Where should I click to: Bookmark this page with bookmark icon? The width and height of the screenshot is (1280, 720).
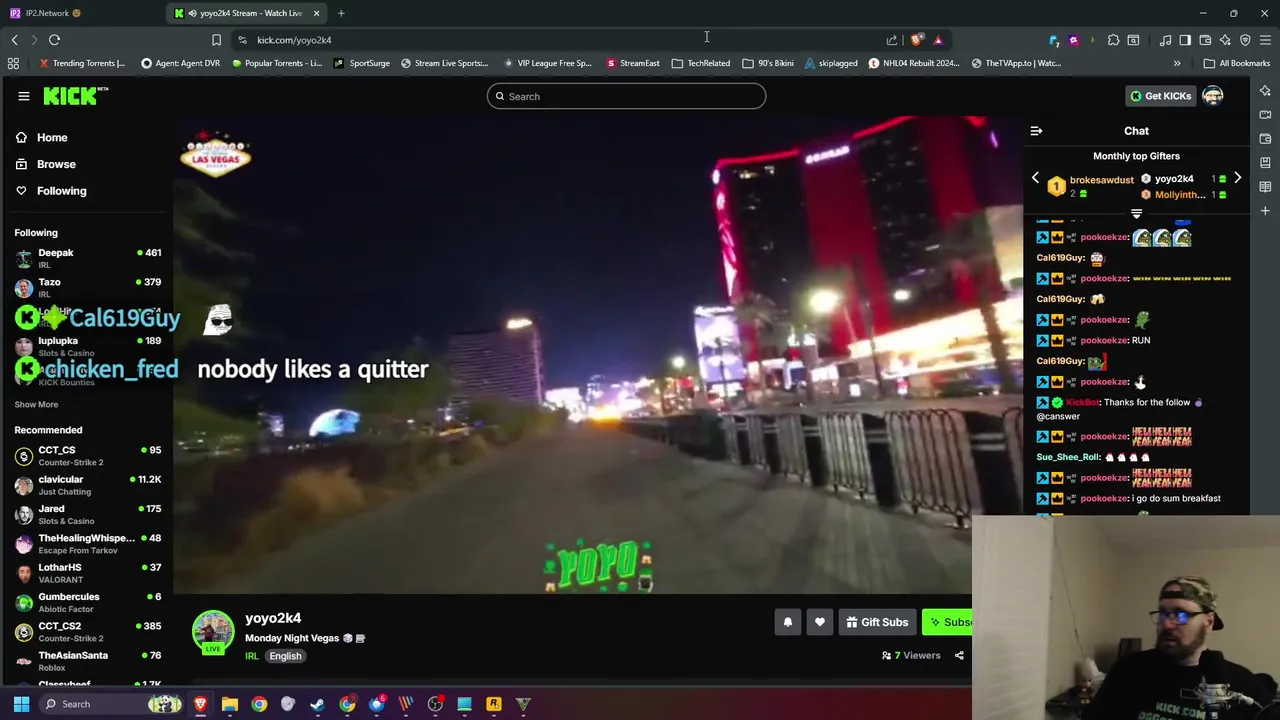pos(216,40)
